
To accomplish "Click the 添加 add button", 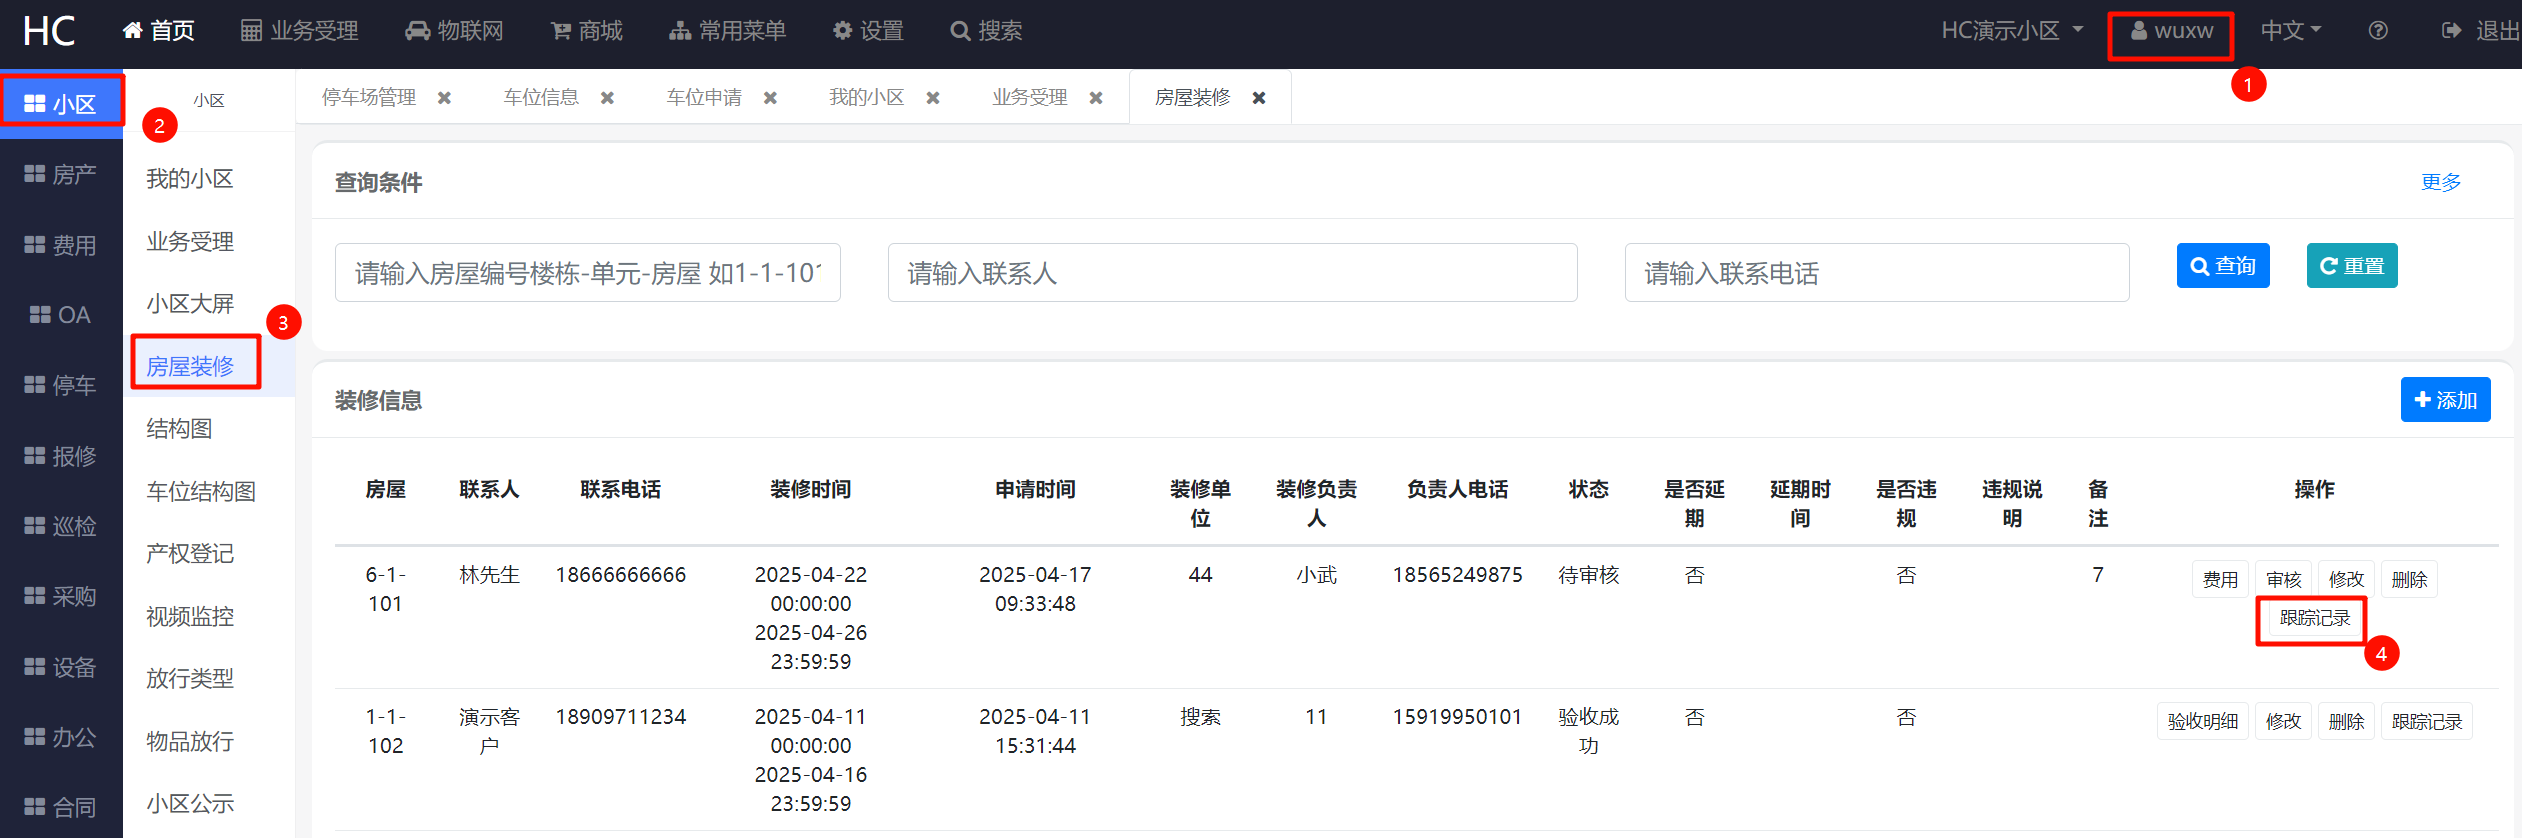I will (x=2446, y=400).
